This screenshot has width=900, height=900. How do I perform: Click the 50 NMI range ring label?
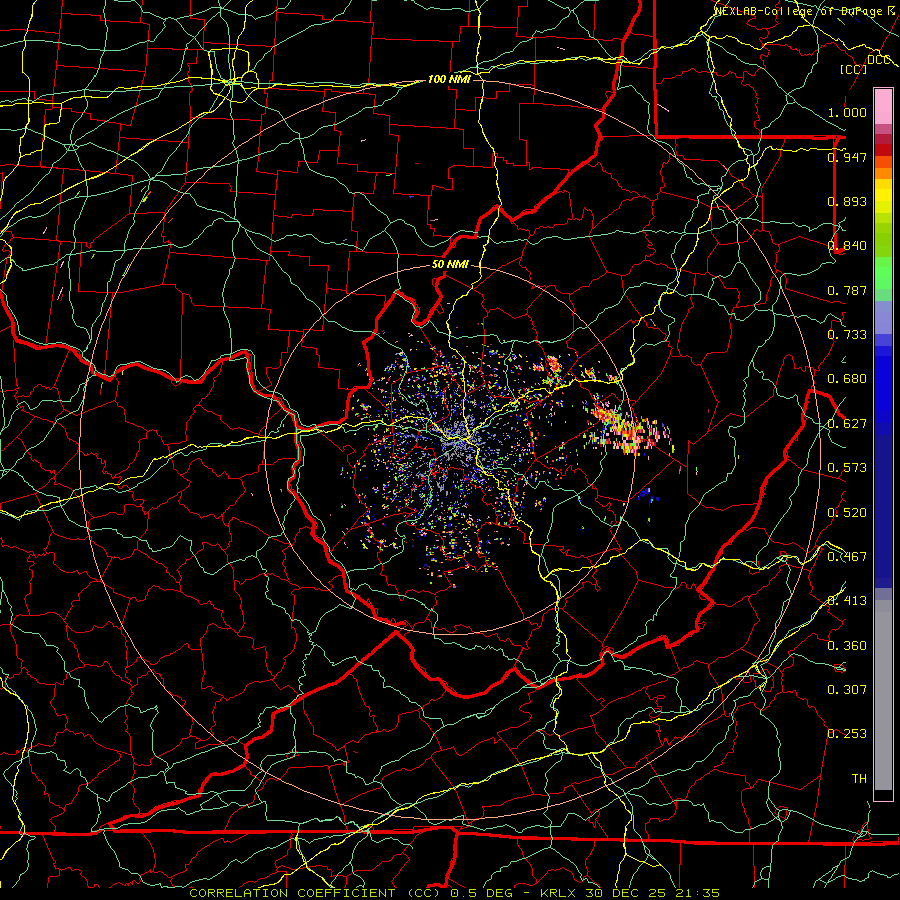[x=450, y=265]
